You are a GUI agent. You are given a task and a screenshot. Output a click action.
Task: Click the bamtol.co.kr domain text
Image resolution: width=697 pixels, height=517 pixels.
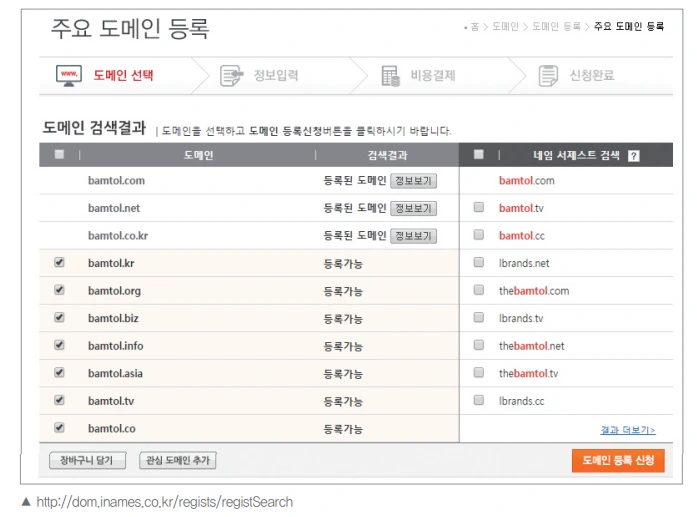(118, 236)
